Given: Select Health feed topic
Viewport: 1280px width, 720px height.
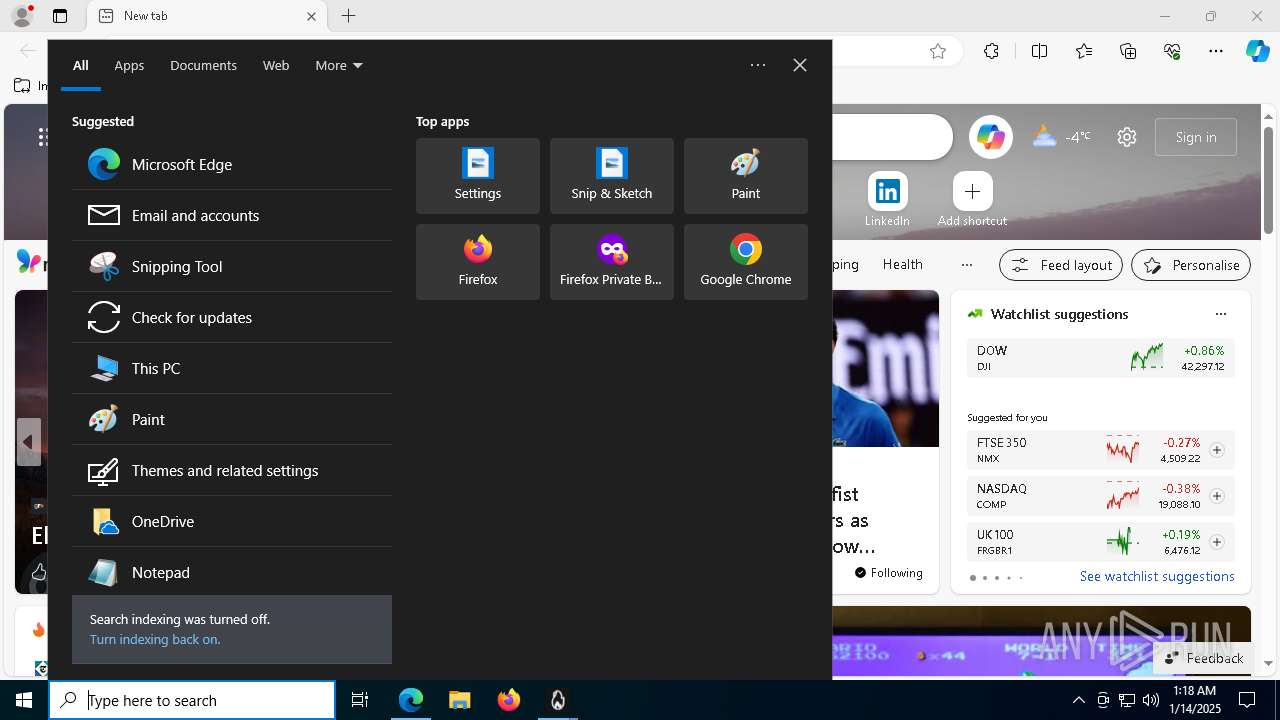Looking at the screenshot, I should pyautogui.click(x=902, y=264).
